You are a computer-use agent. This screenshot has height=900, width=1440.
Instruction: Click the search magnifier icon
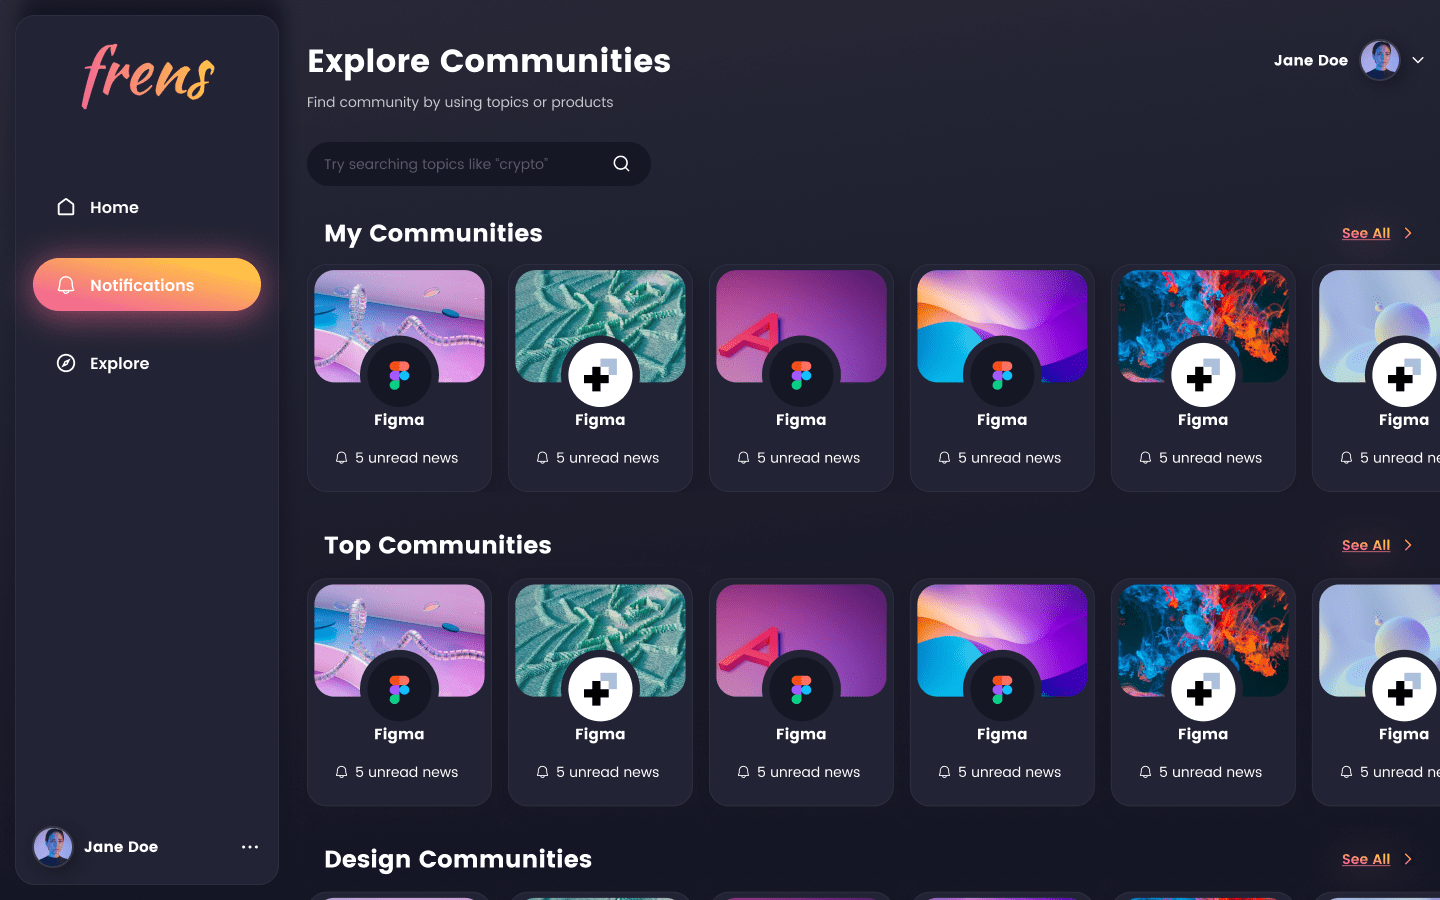[x=621, y=164]
